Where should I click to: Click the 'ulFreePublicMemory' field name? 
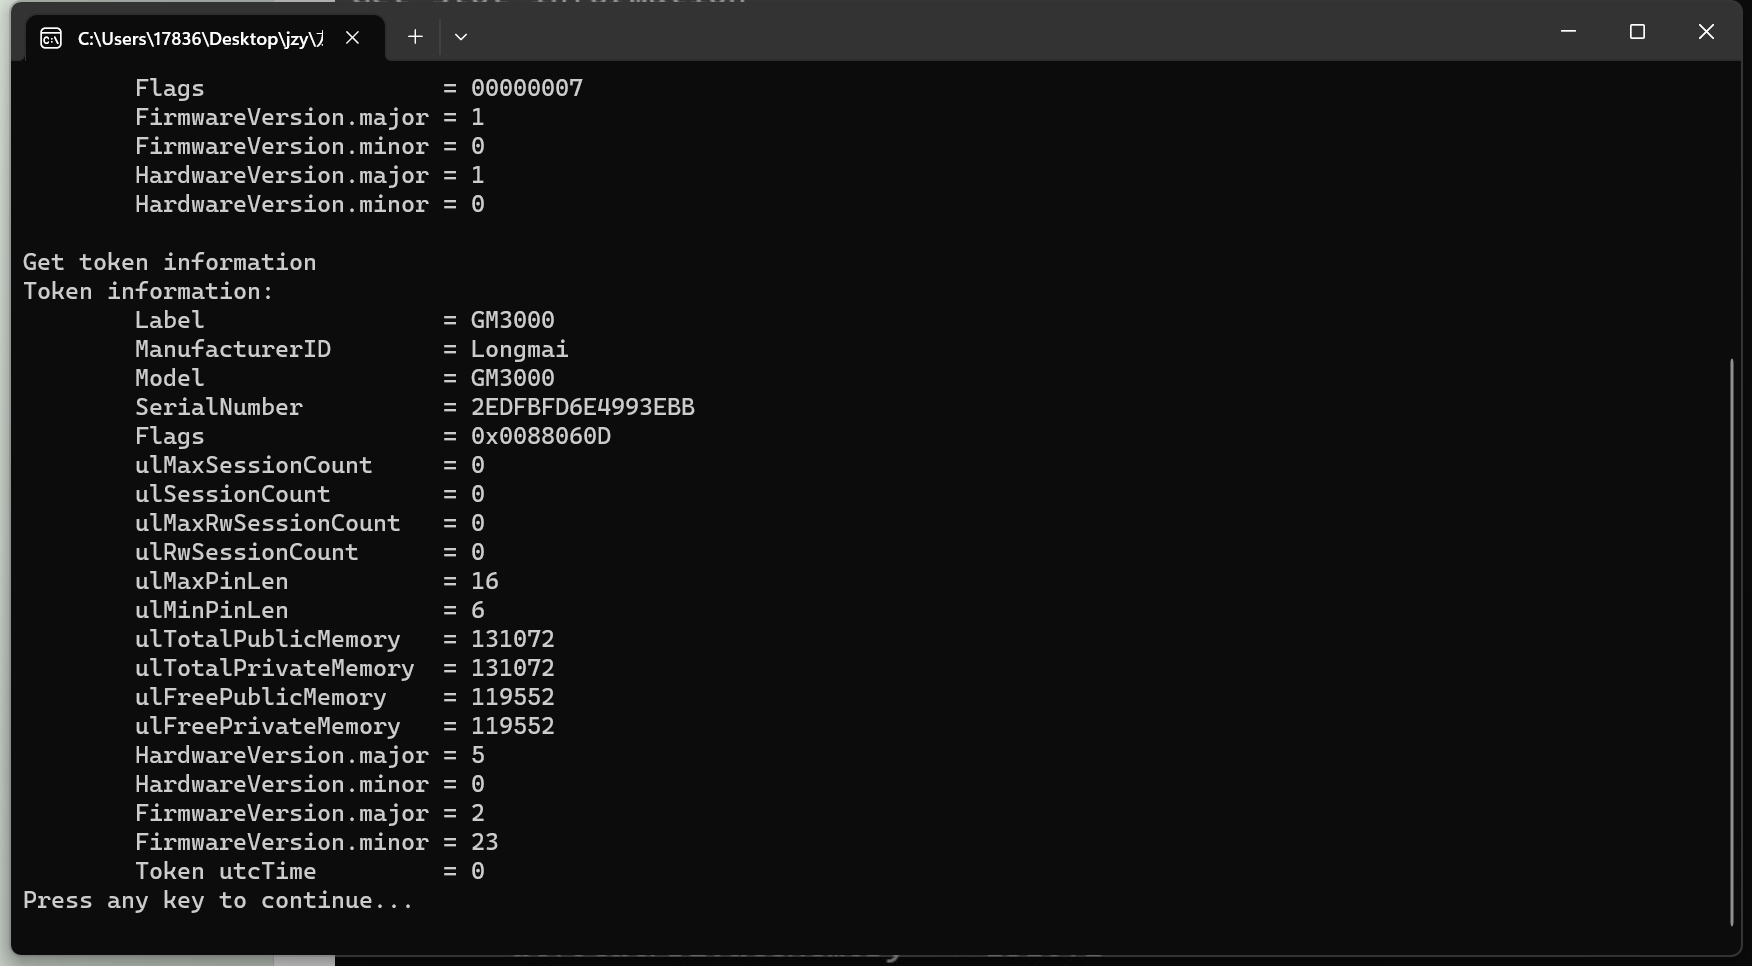(261, 697)
